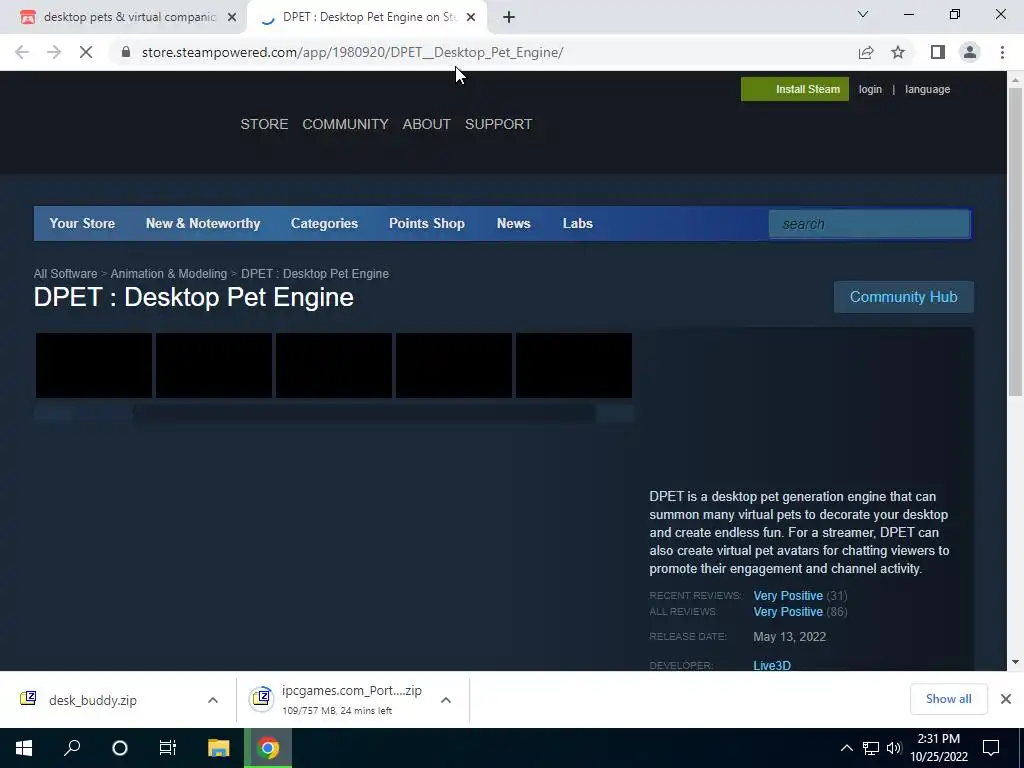
Task: Open the desk_buddy.zip download
Action: 93,700
